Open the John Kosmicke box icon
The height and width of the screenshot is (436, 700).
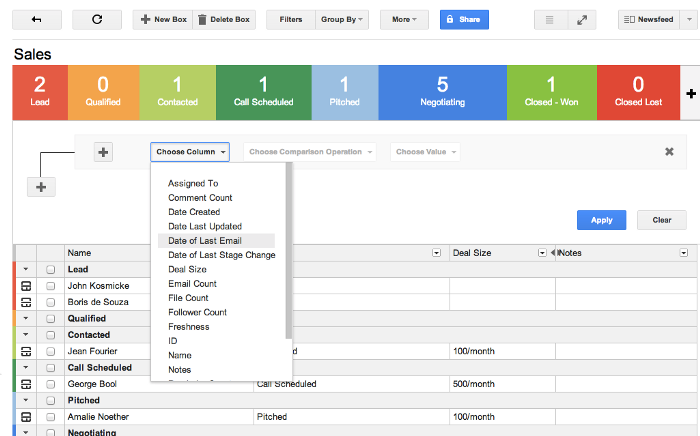tap(26, 286)
